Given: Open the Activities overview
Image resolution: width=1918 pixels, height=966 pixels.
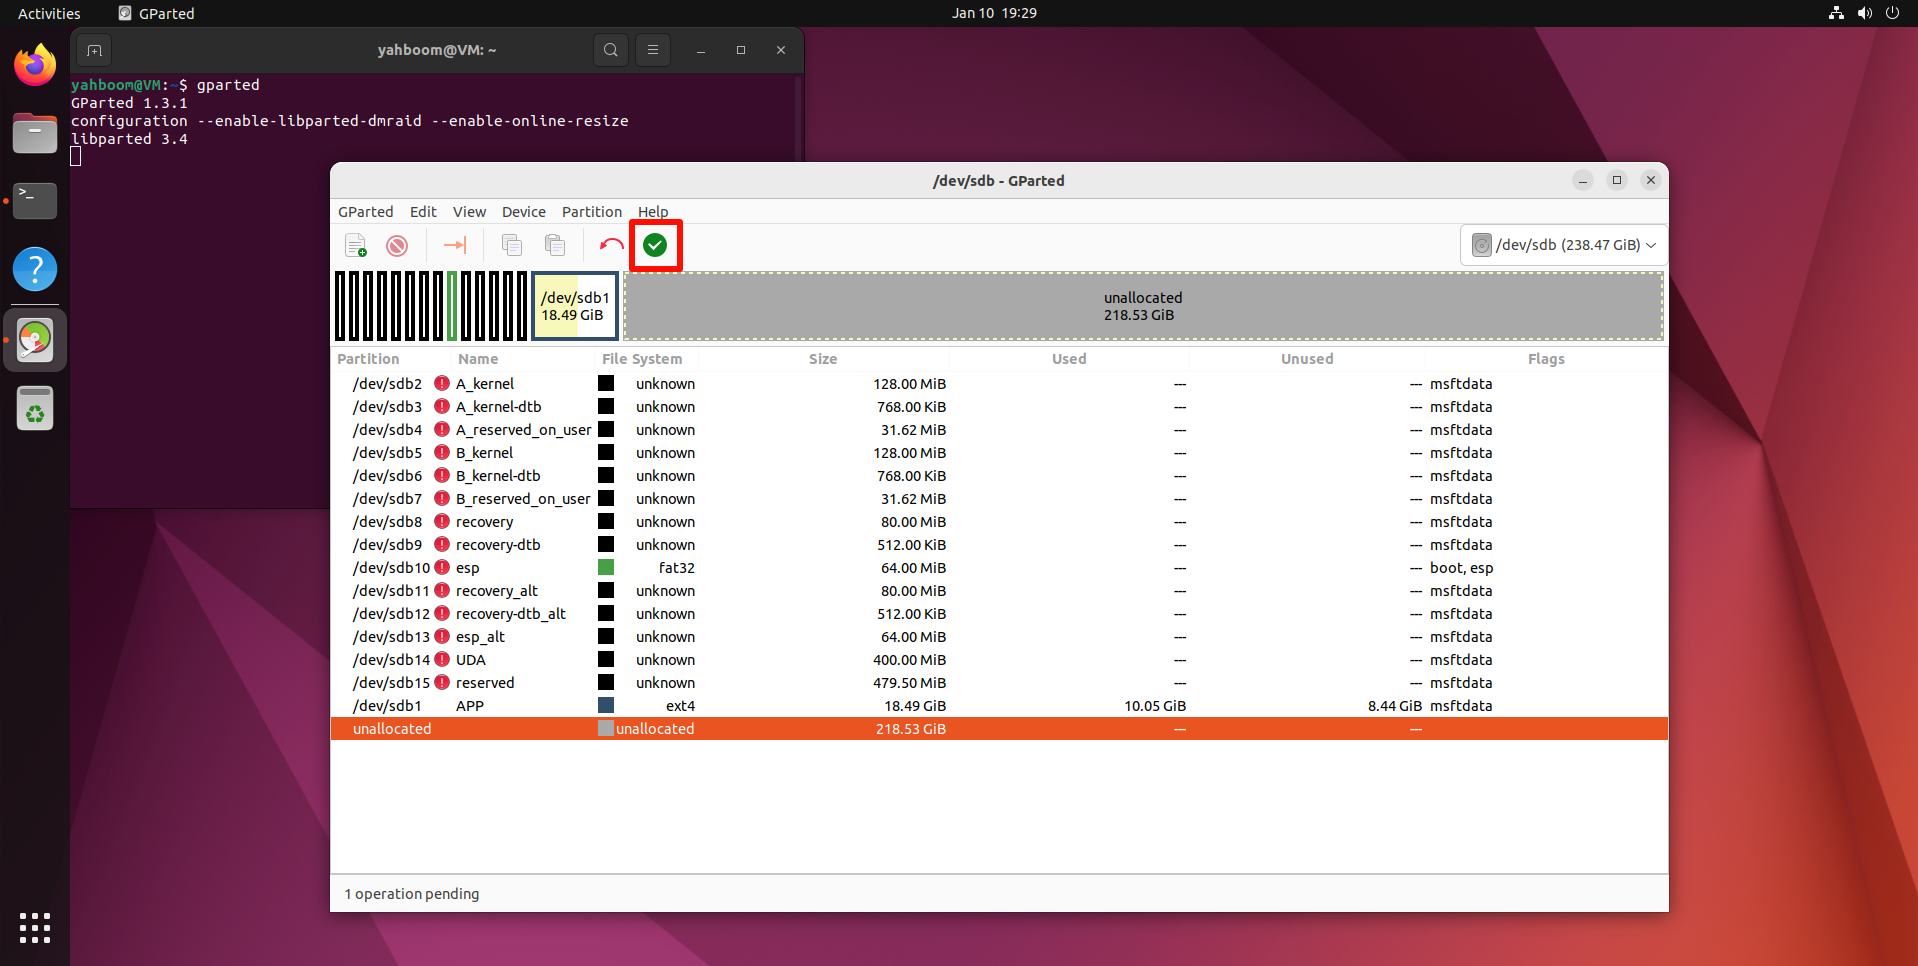Looking at the screenshot, I should 49,13.
